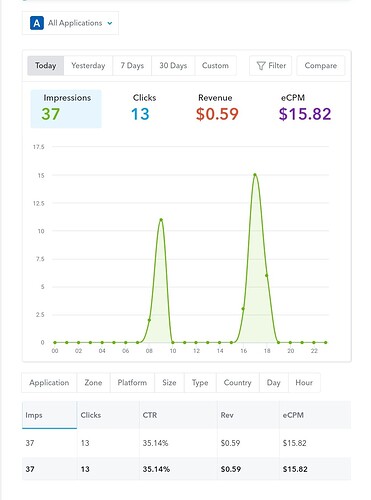This screenshot has width=371, height=500.
Task: Click the chart peak point at hour 17
Action: pos(255,175)
